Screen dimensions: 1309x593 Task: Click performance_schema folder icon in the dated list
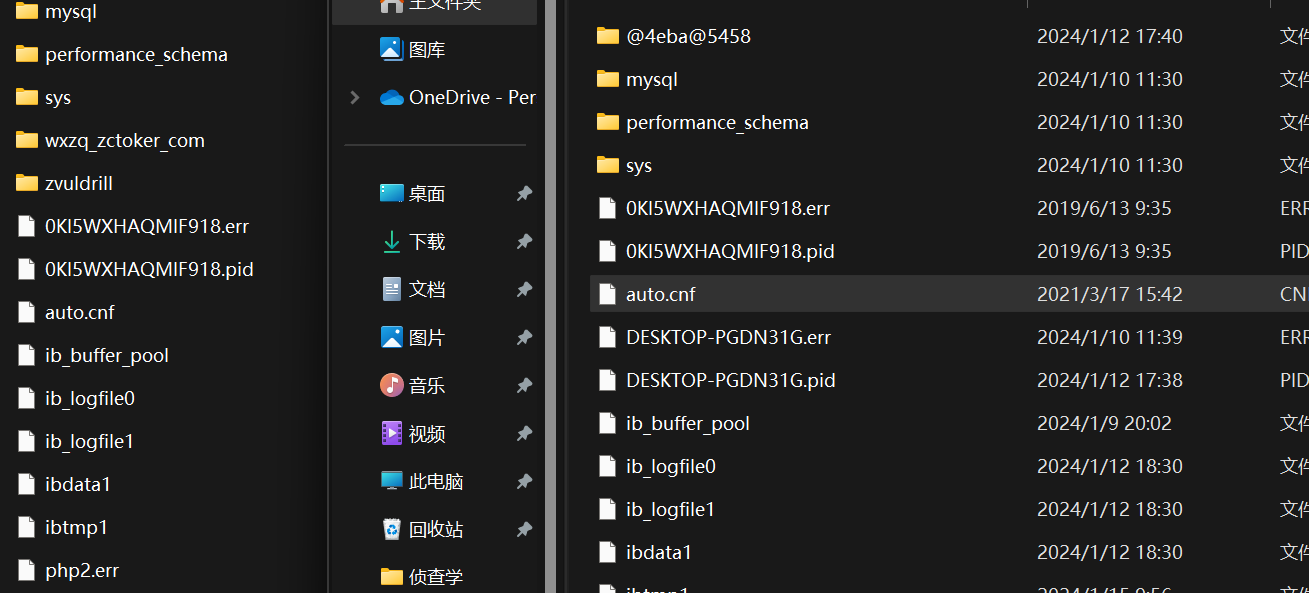(x=608, y=122)
